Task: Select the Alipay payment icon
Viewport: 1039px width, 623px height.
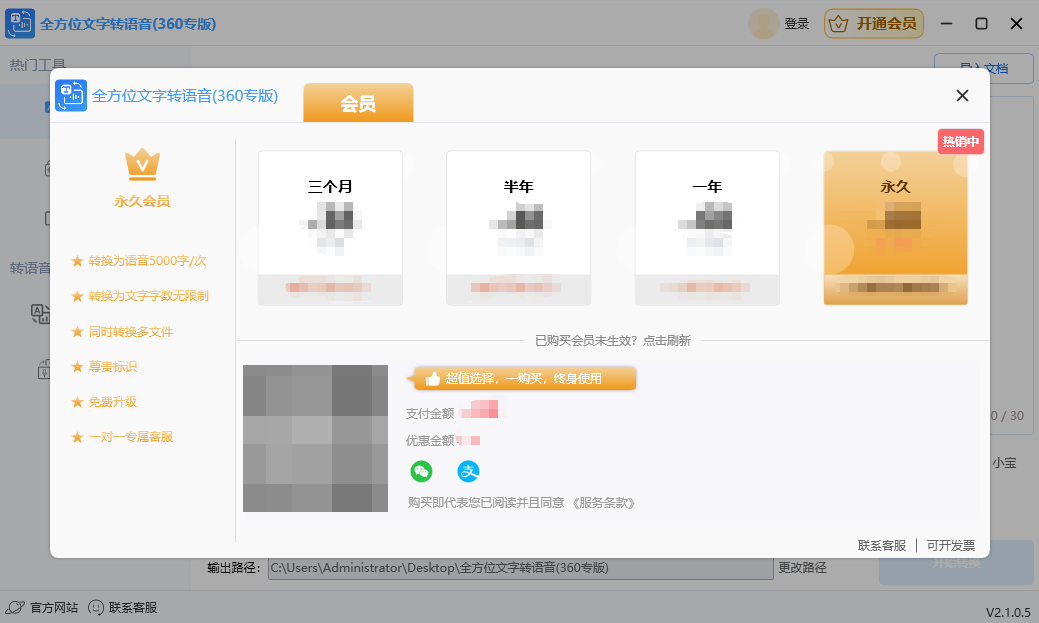Action: coord(468,471)
